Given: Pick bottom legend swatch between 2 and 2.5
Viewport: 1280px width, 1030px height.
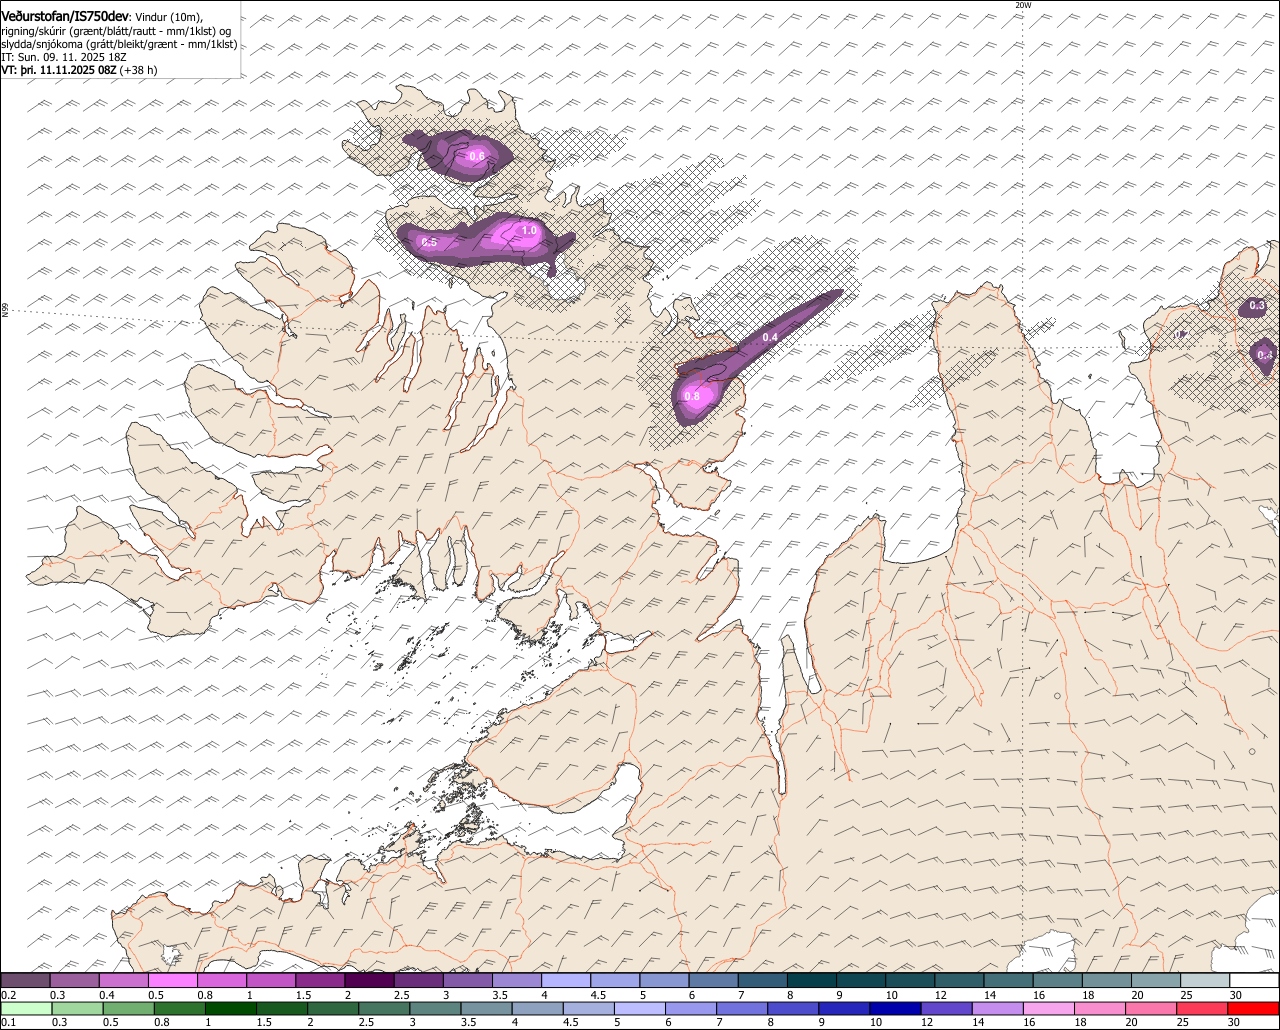Looking at the screenshot, I should point(333,1008).
